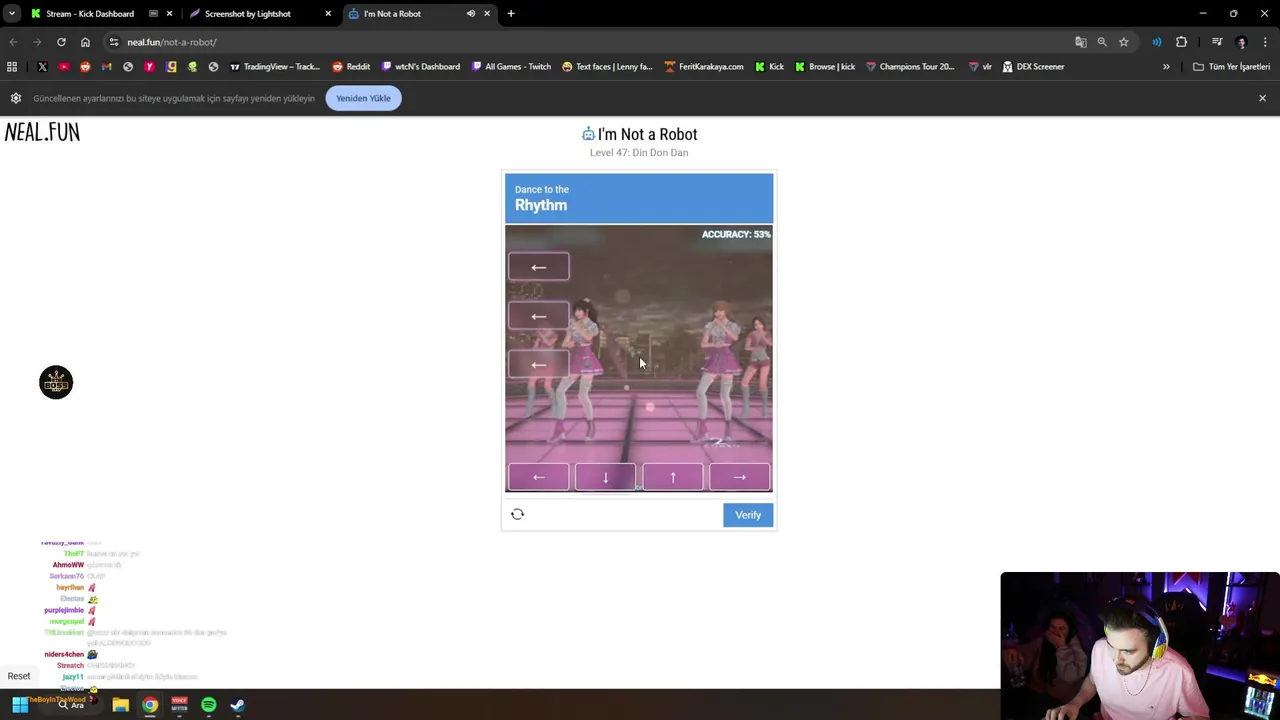This screenshot has width=1280, height=720.
Task: Open the DEX Screener bookmark
Action: 1033,67
